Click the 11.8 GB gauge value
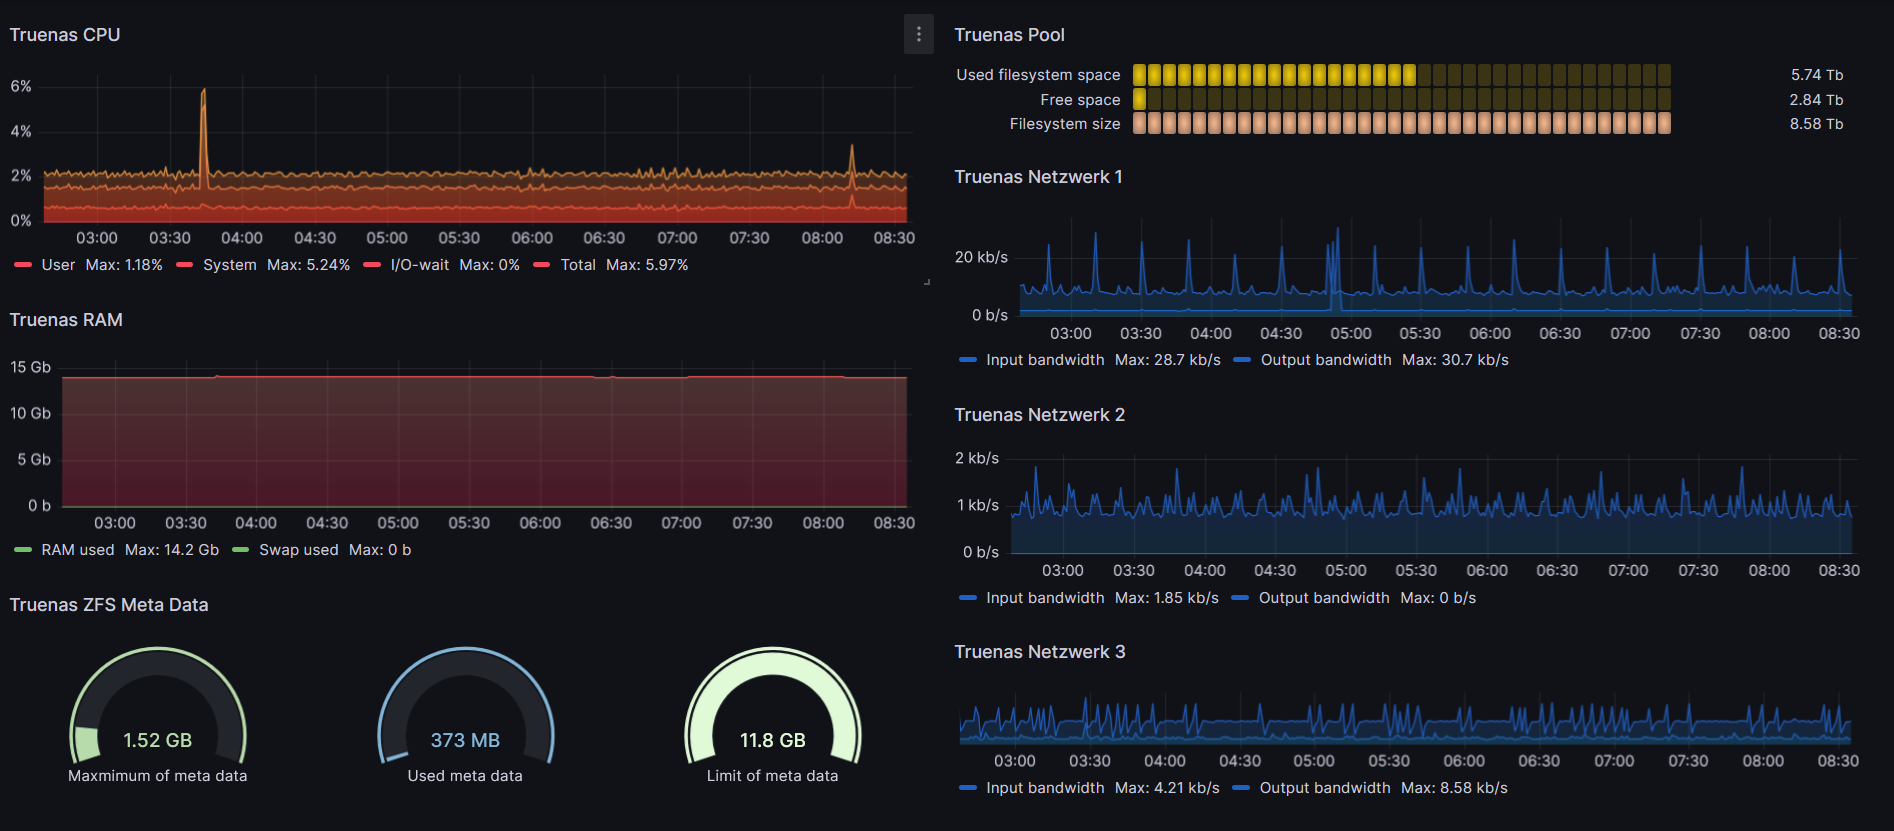Screen dimensions: 1894x831 (x=773, y=740)
